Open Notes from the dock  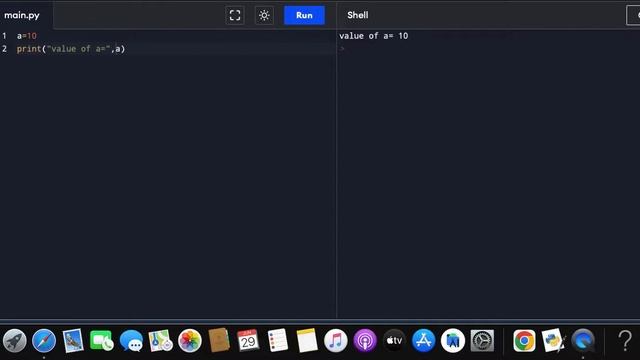tap(307, 340)
